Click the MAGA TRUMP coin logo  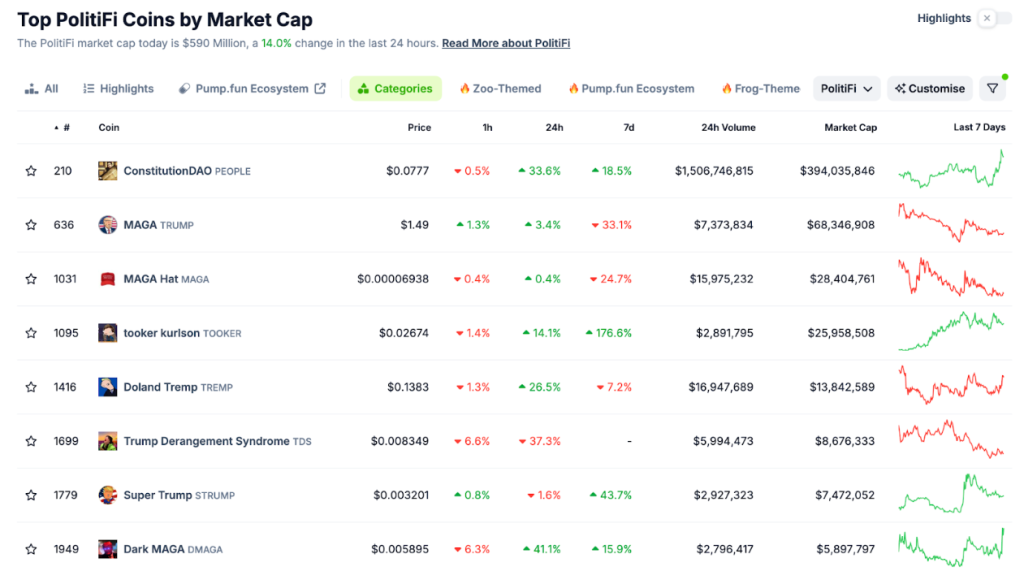[x=108, y=225]
